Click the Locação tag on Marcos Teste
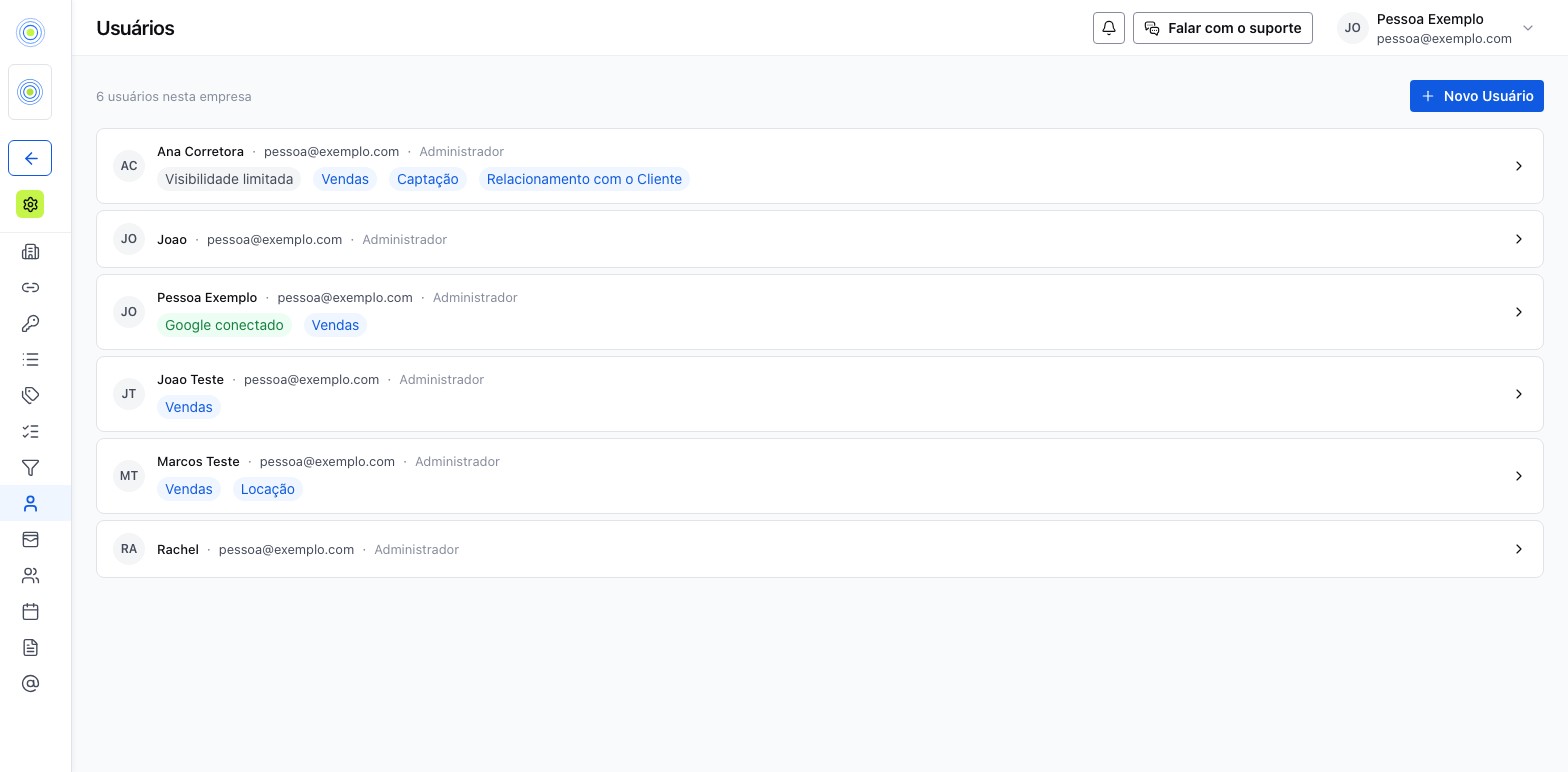This screenshot has height=772, width=1568. click(x=268, y=489)
